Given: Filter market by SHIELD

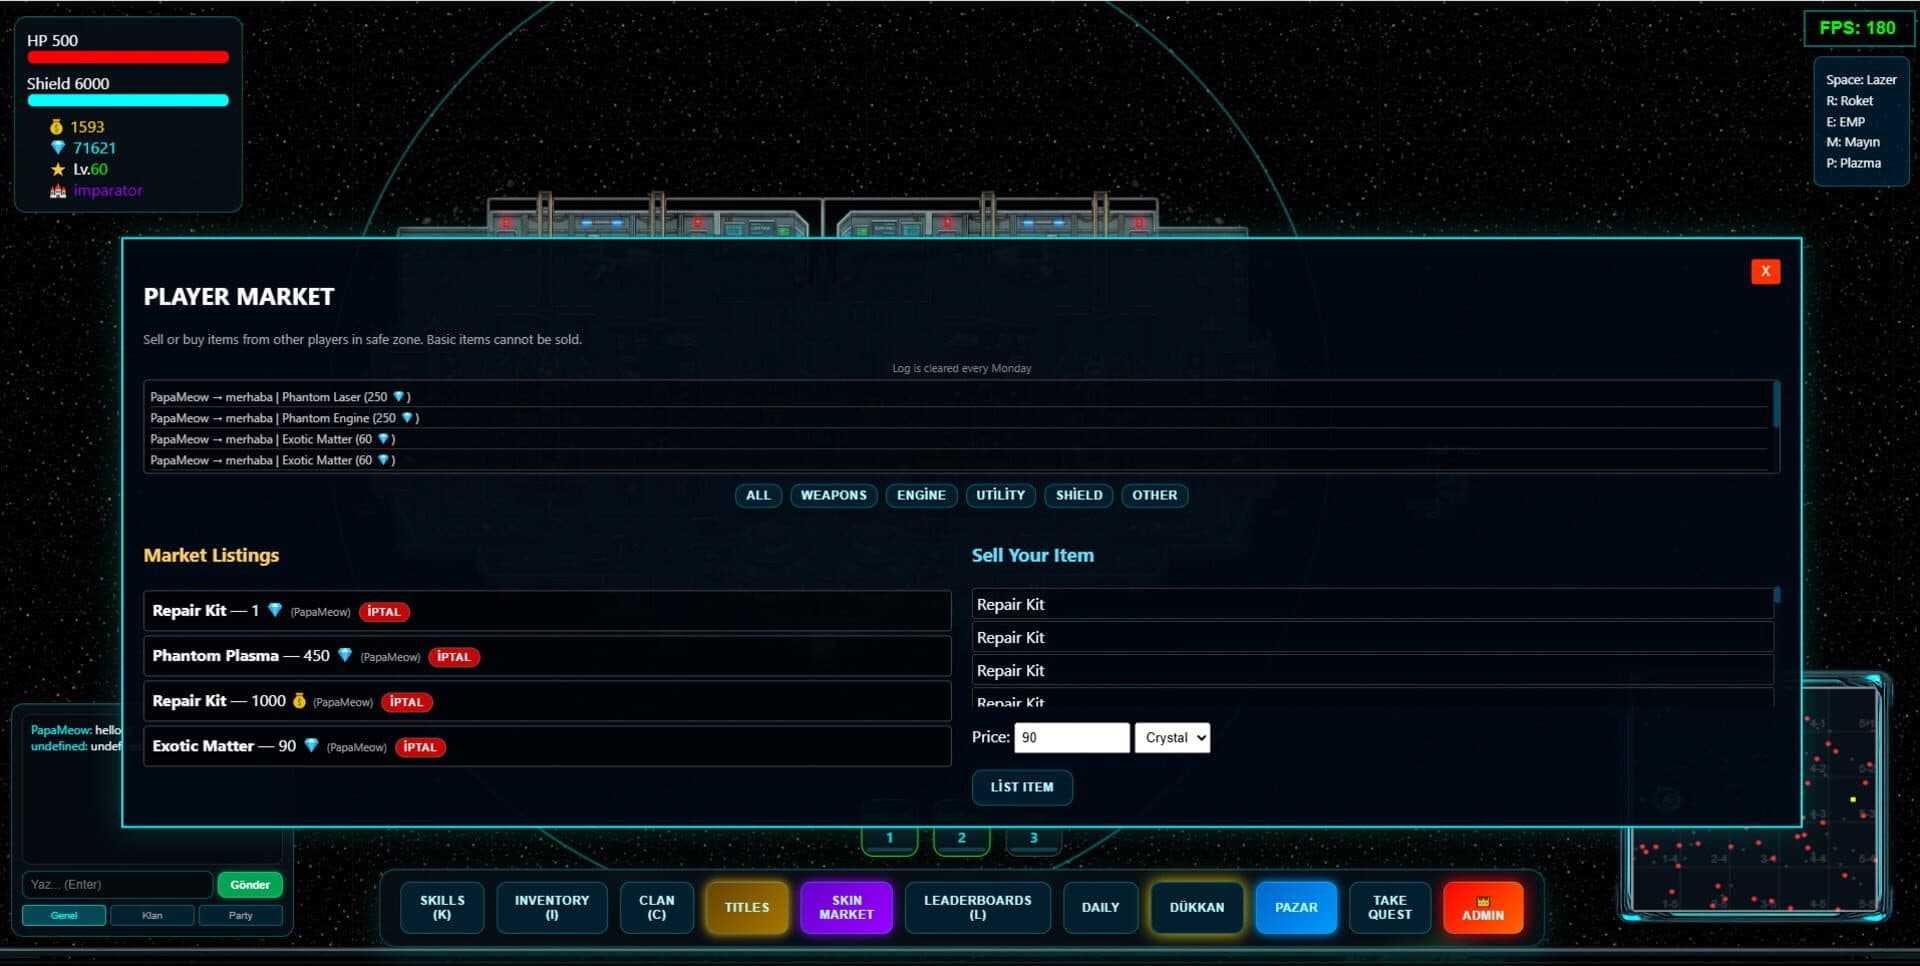Looking at the screenshot, I should tap(1079, 495).
